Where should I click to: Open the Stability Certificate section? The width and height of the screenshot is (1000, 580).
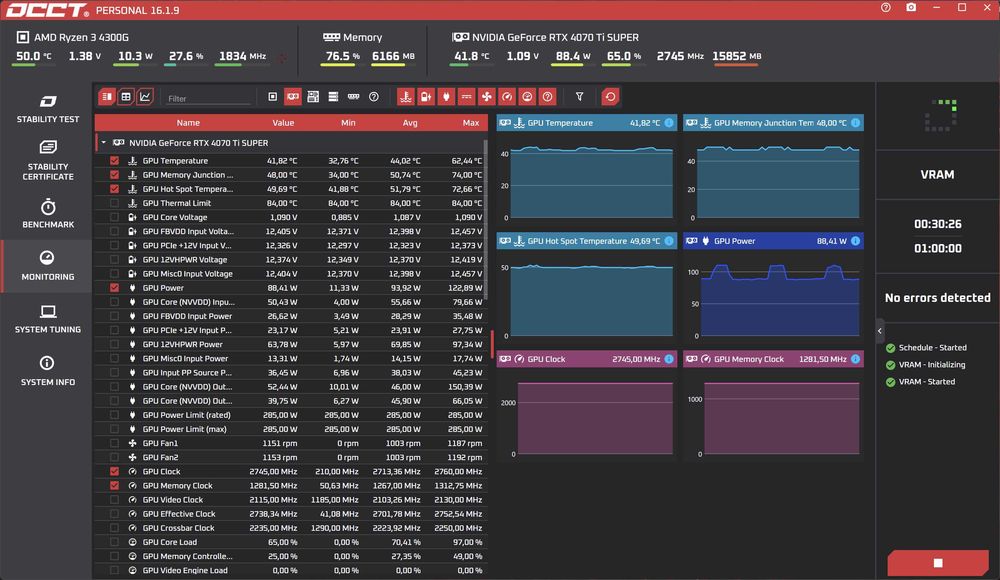(x=48, y=160)
